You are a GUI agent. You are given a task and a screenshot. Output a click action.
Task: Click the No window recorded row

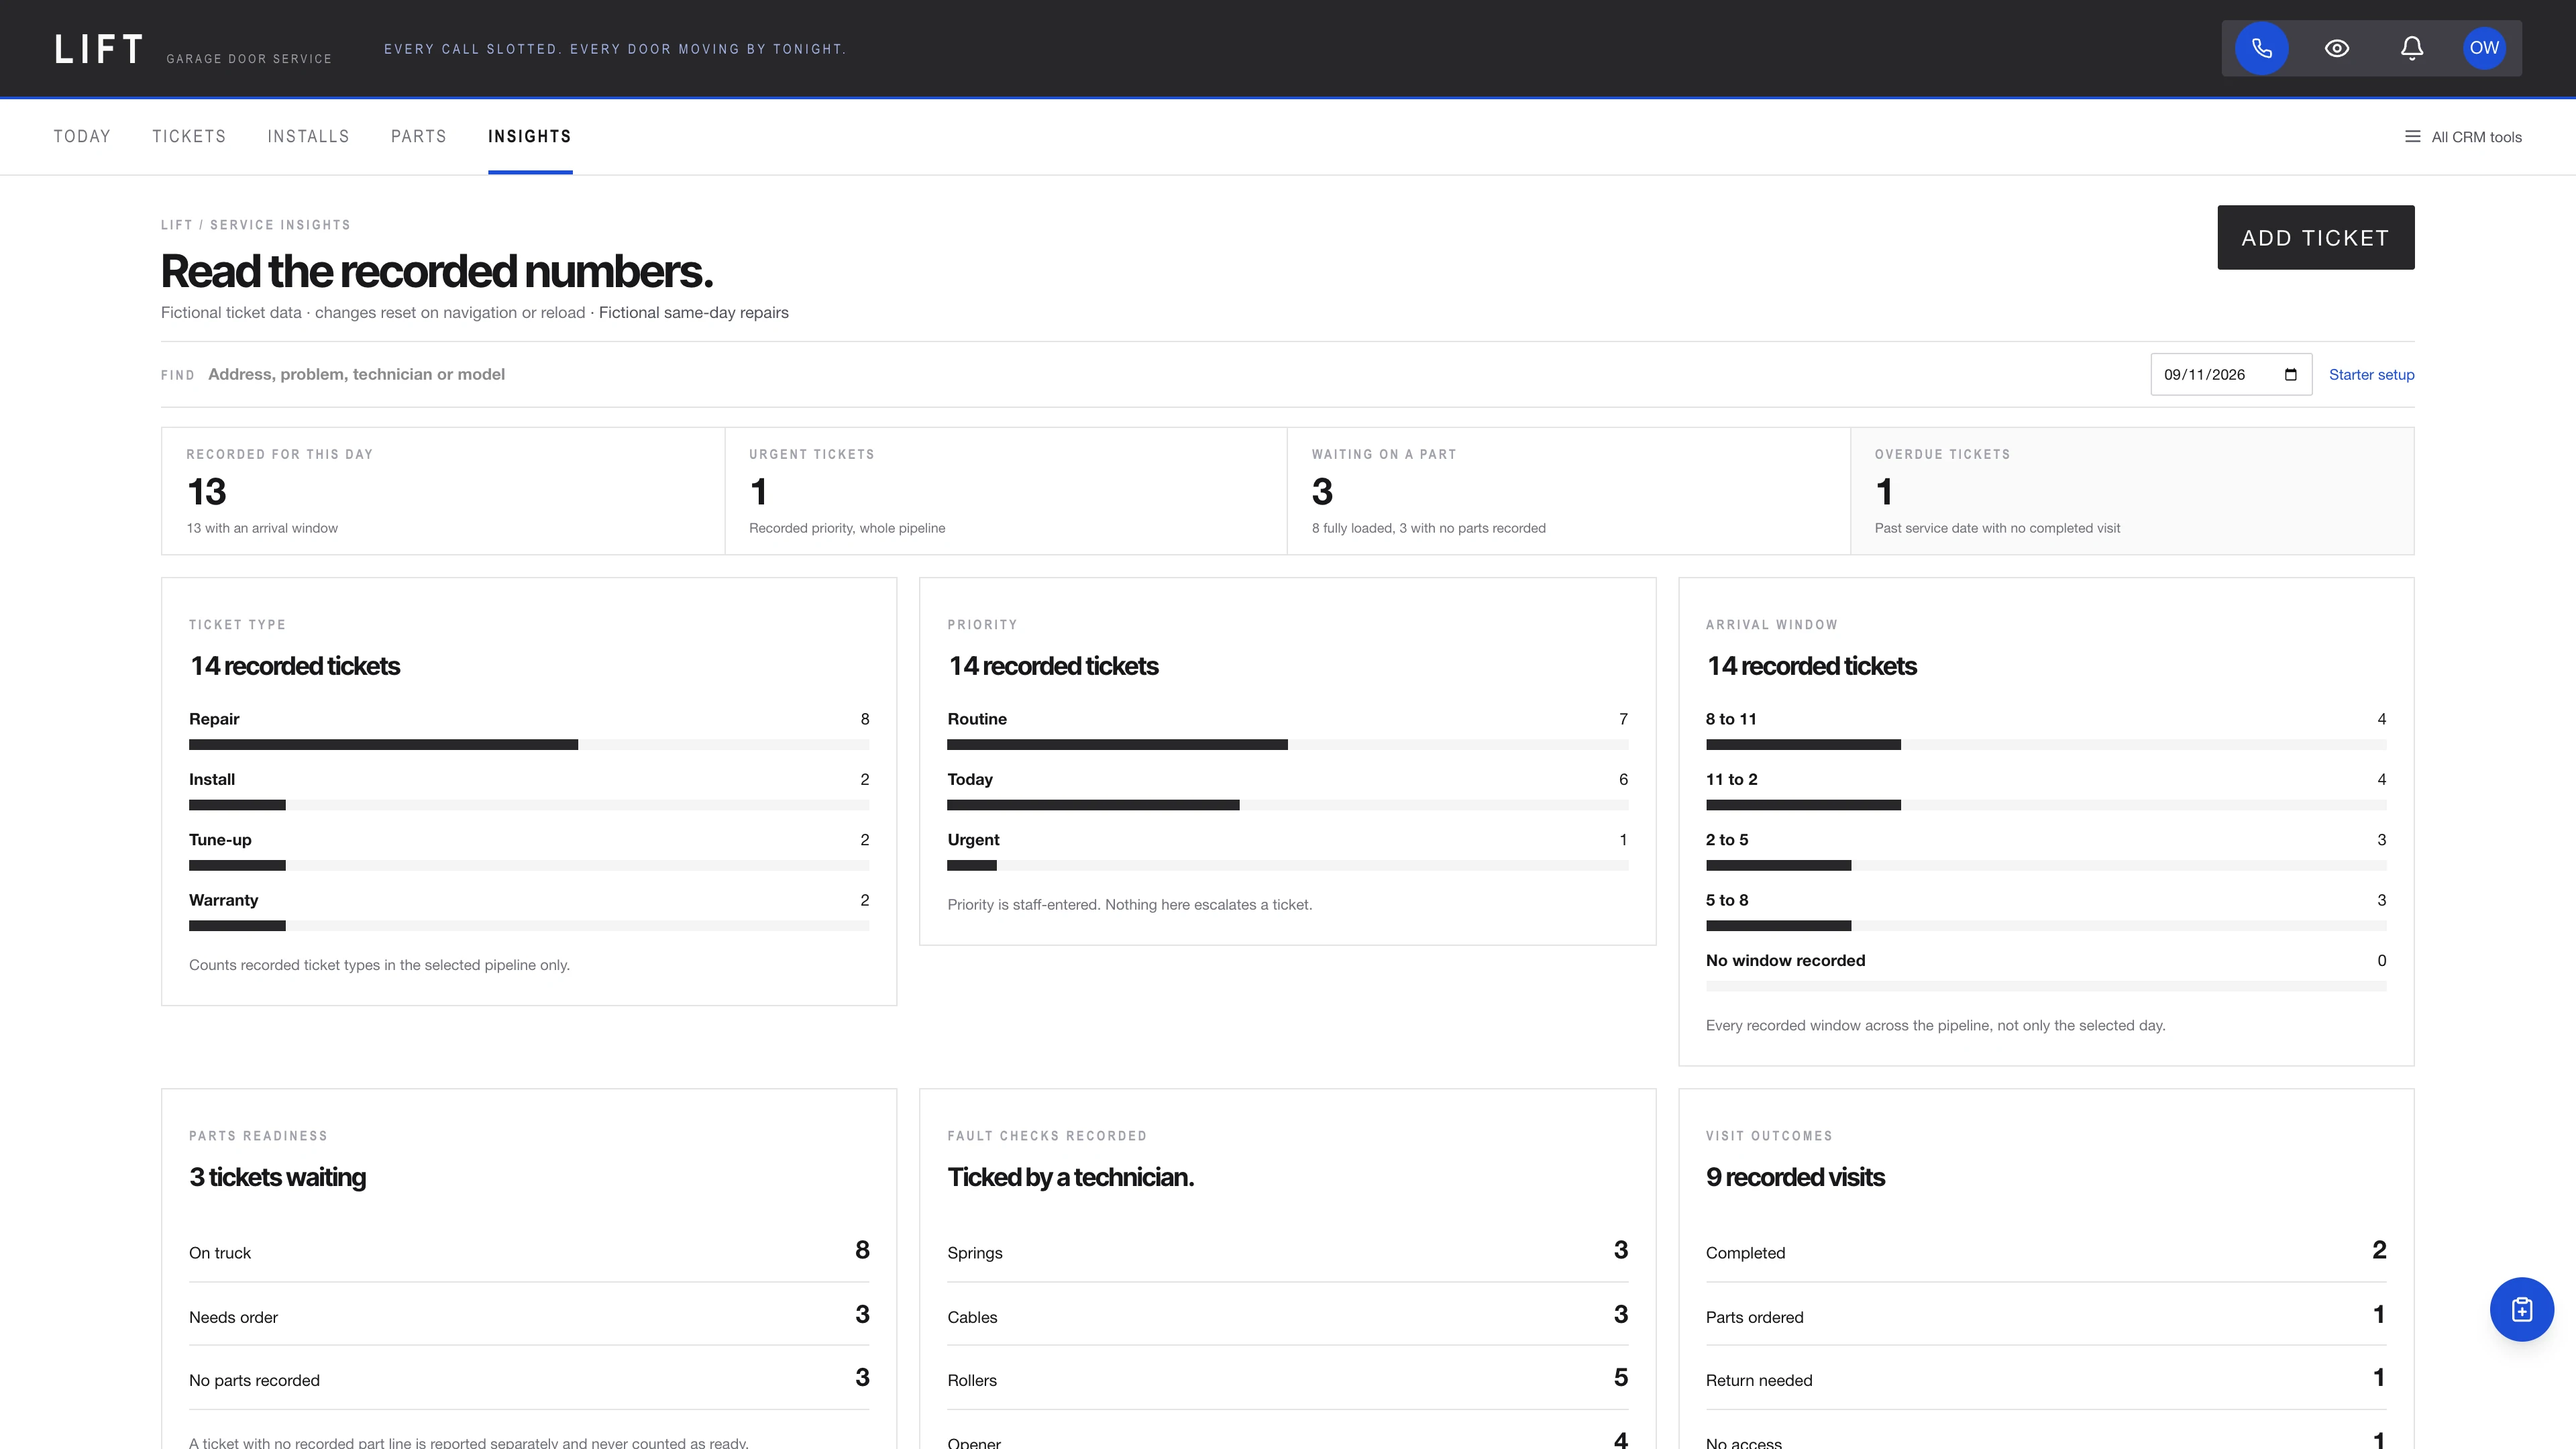click(2046, 971)
